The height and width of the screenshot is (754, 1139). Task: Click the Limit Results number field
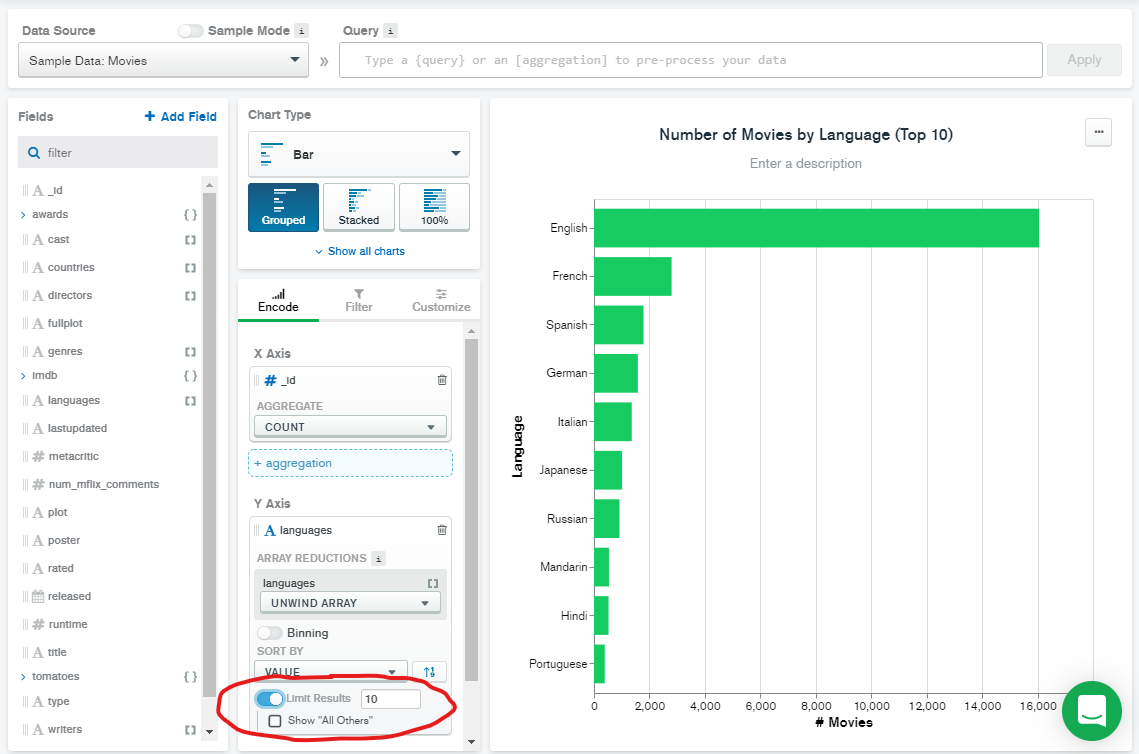click(390, 699)
